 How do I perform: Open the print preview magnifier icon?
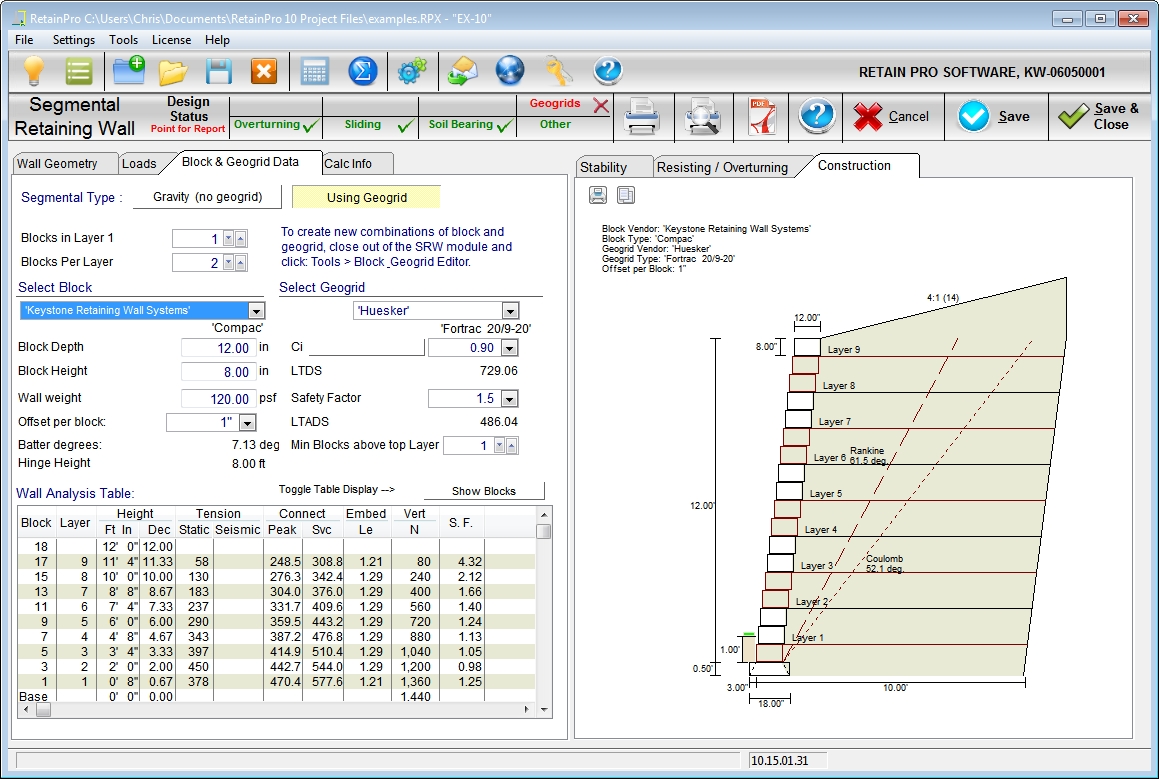pos(701,117)
